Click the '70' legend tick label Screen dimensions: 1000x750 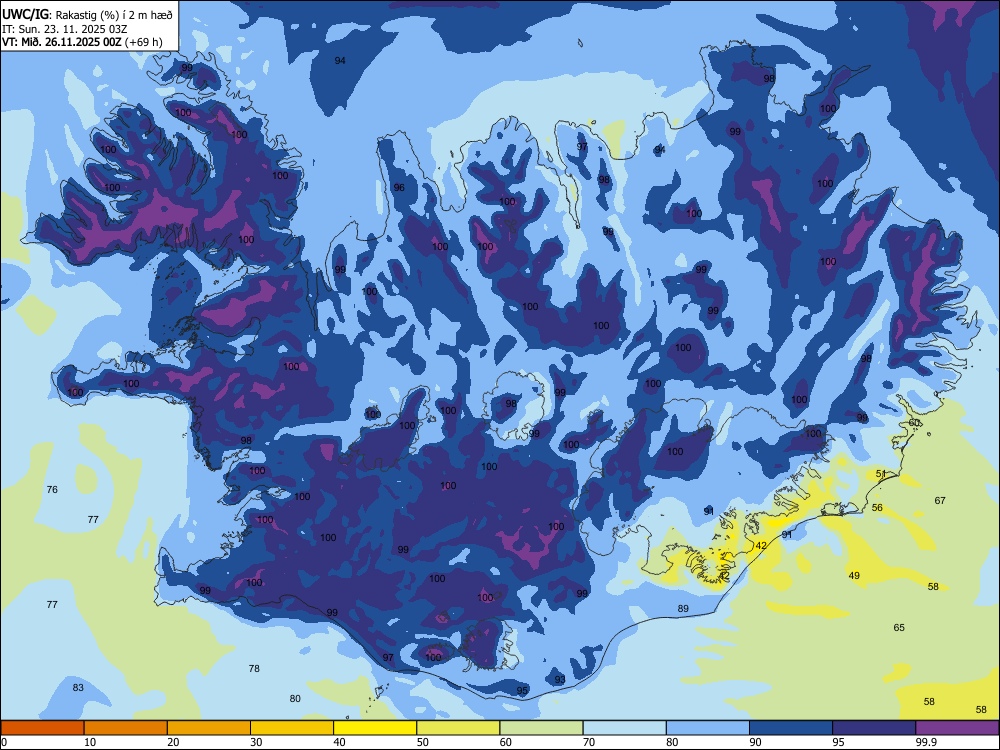tap(589, 742)
